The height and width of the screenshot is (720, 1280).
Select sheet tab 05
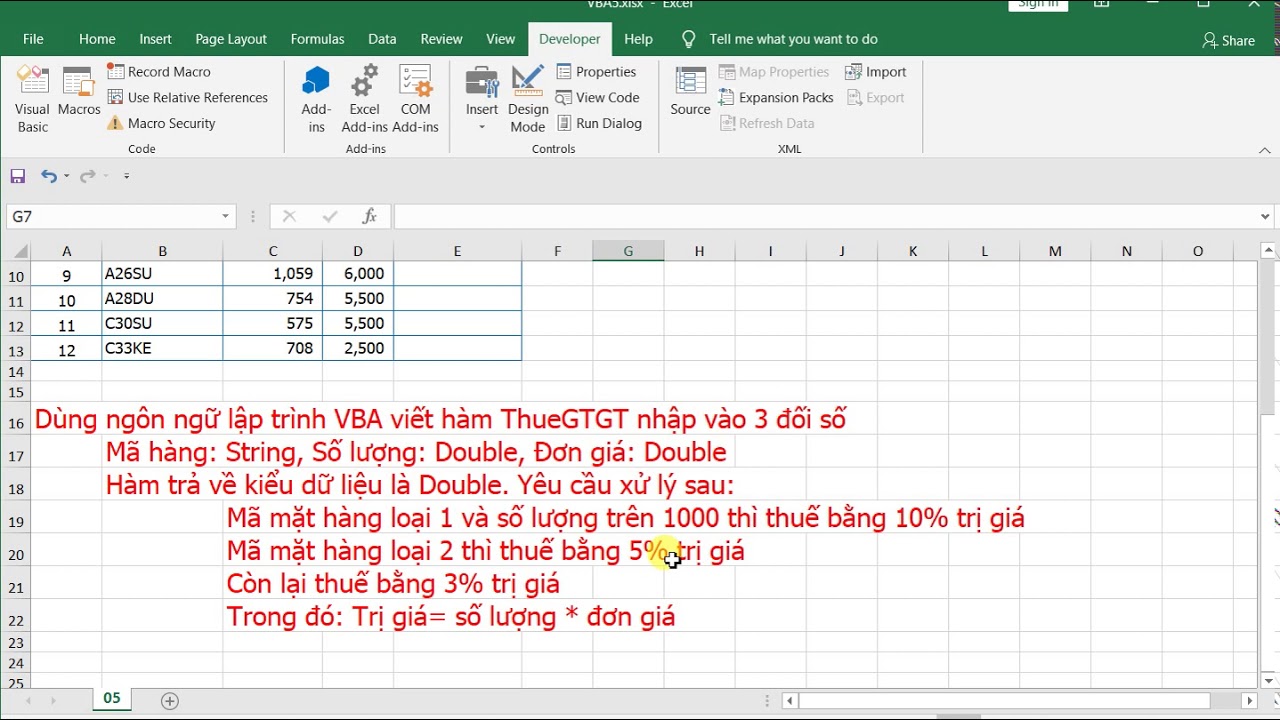pos(112,699)
